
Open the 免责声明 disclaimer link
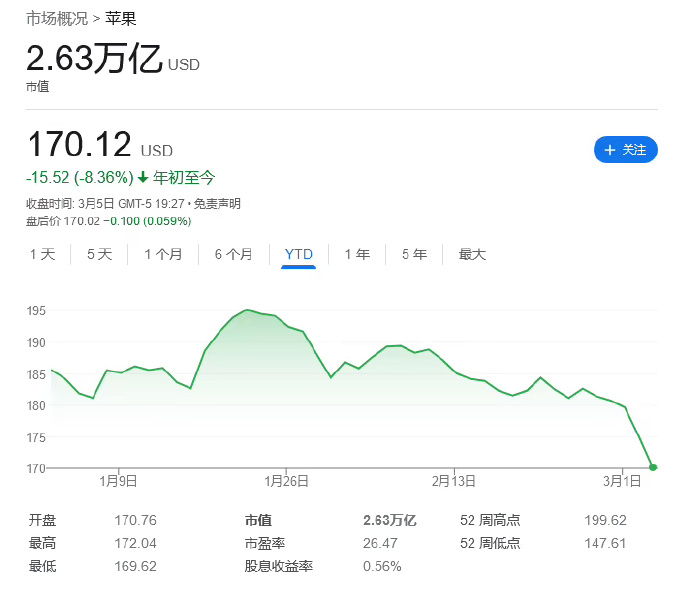[217, 204]
